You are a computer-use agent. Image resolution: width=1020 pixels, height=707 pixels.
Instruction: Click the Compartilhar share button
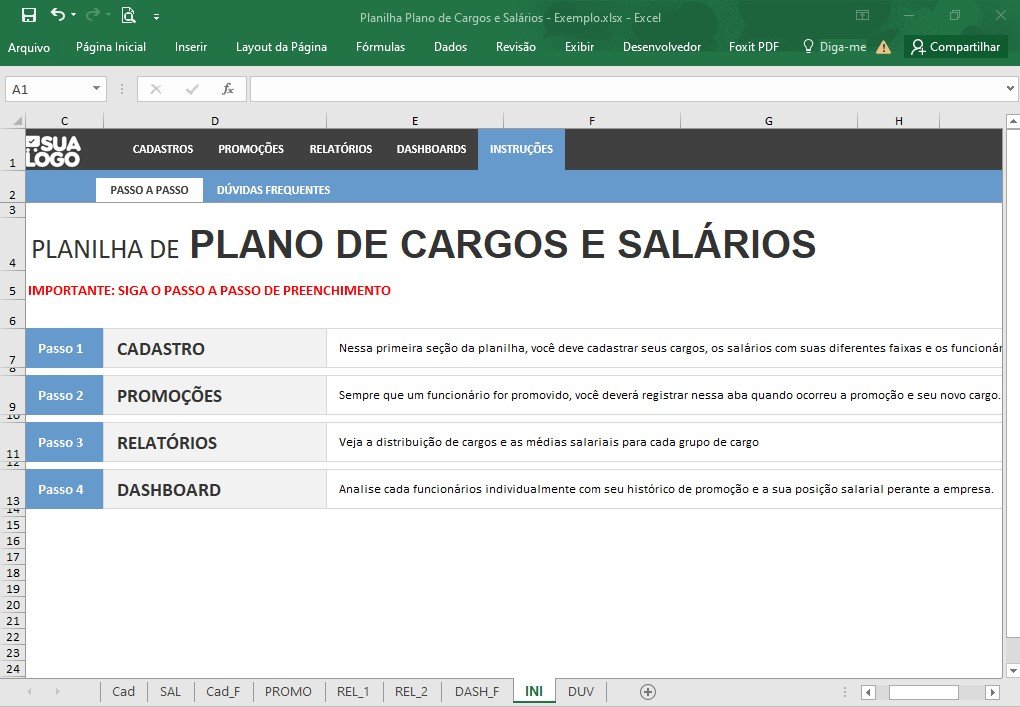pos(955,47)
